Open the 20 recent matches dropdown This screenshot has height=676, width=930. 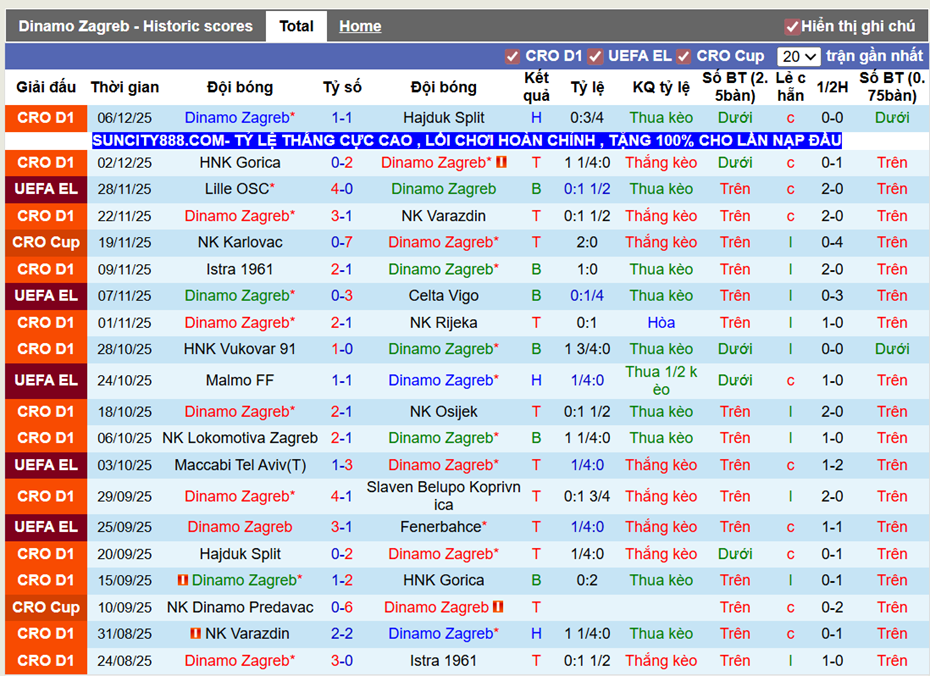pyautogui.click(x=798, y=56)
